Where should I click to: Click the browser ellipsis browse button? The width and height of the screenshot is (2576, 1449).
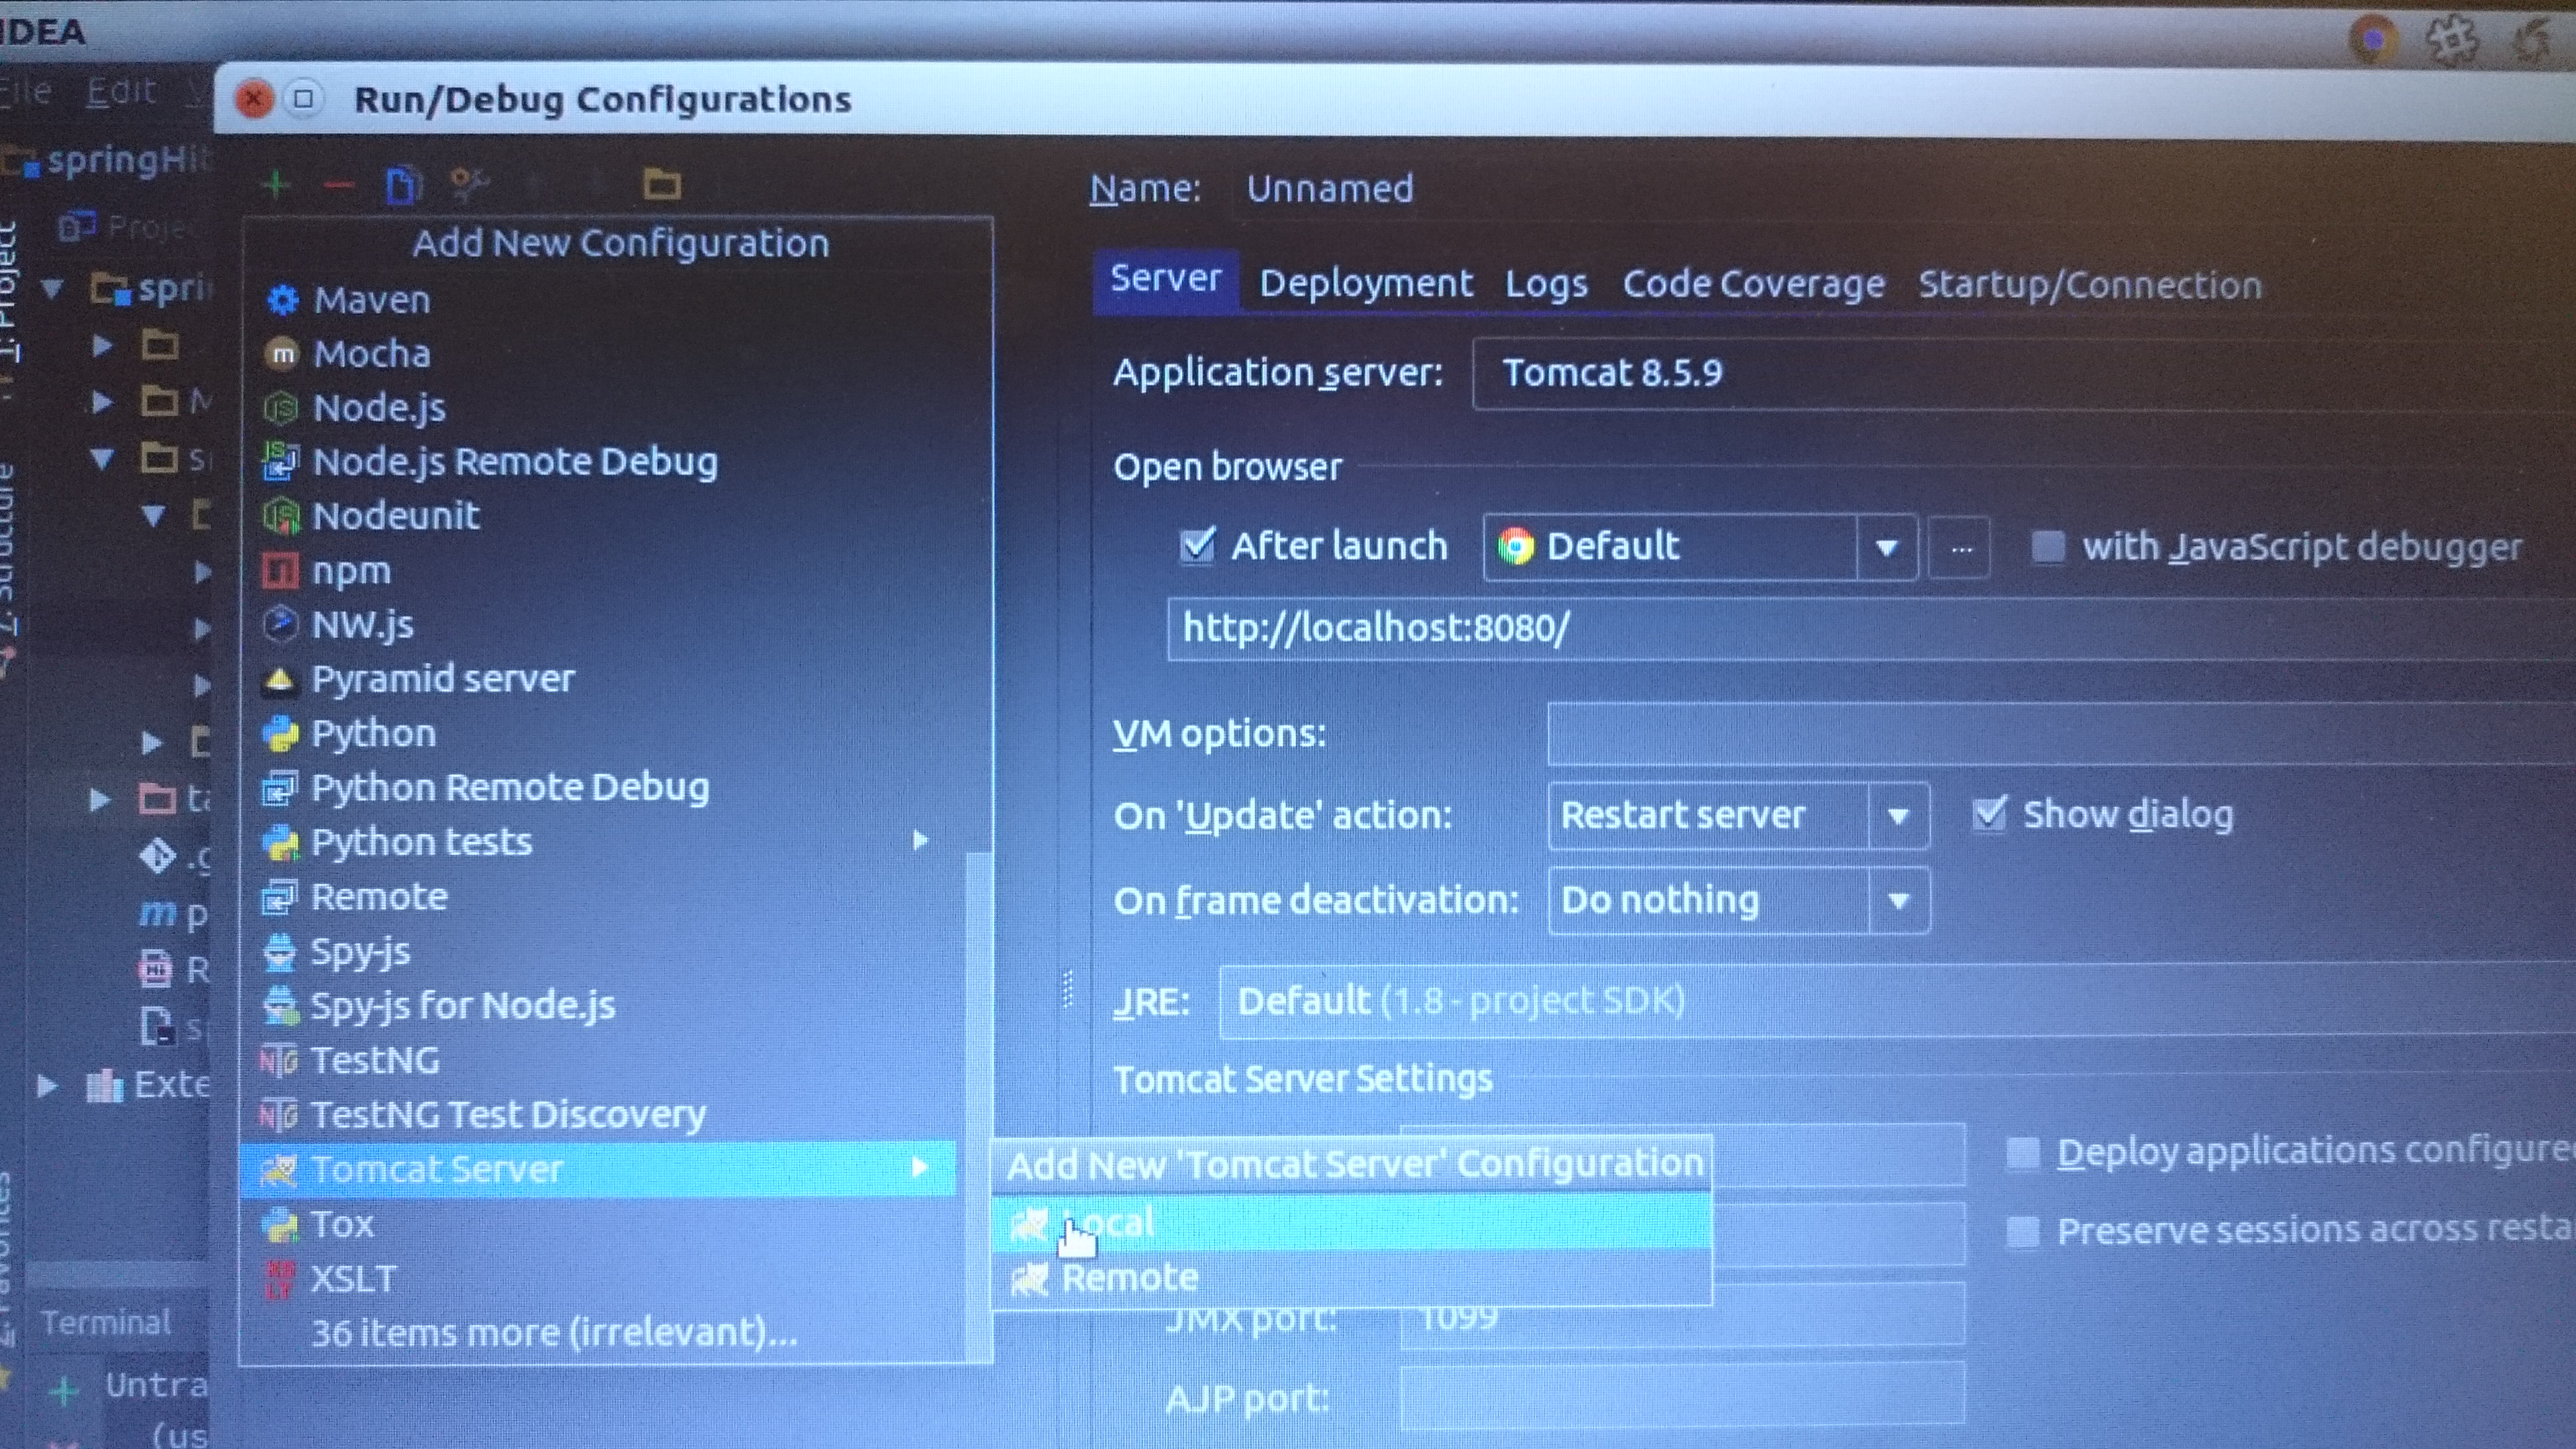1959,548
